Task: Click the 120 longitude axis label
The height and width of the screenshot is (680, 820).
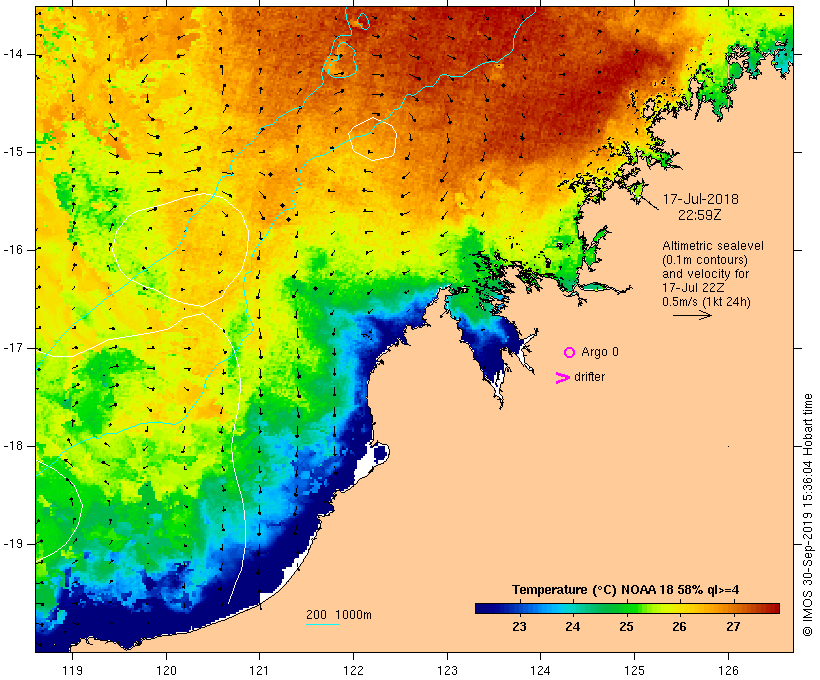Action: (x=166, y=670)
